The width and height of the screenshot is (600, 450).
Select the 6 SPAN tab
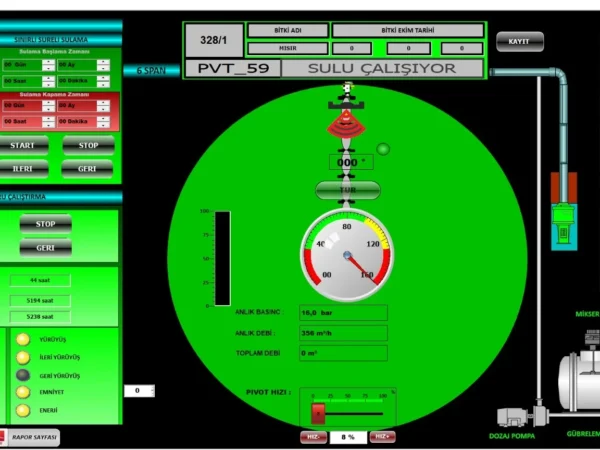pos(152,70)
